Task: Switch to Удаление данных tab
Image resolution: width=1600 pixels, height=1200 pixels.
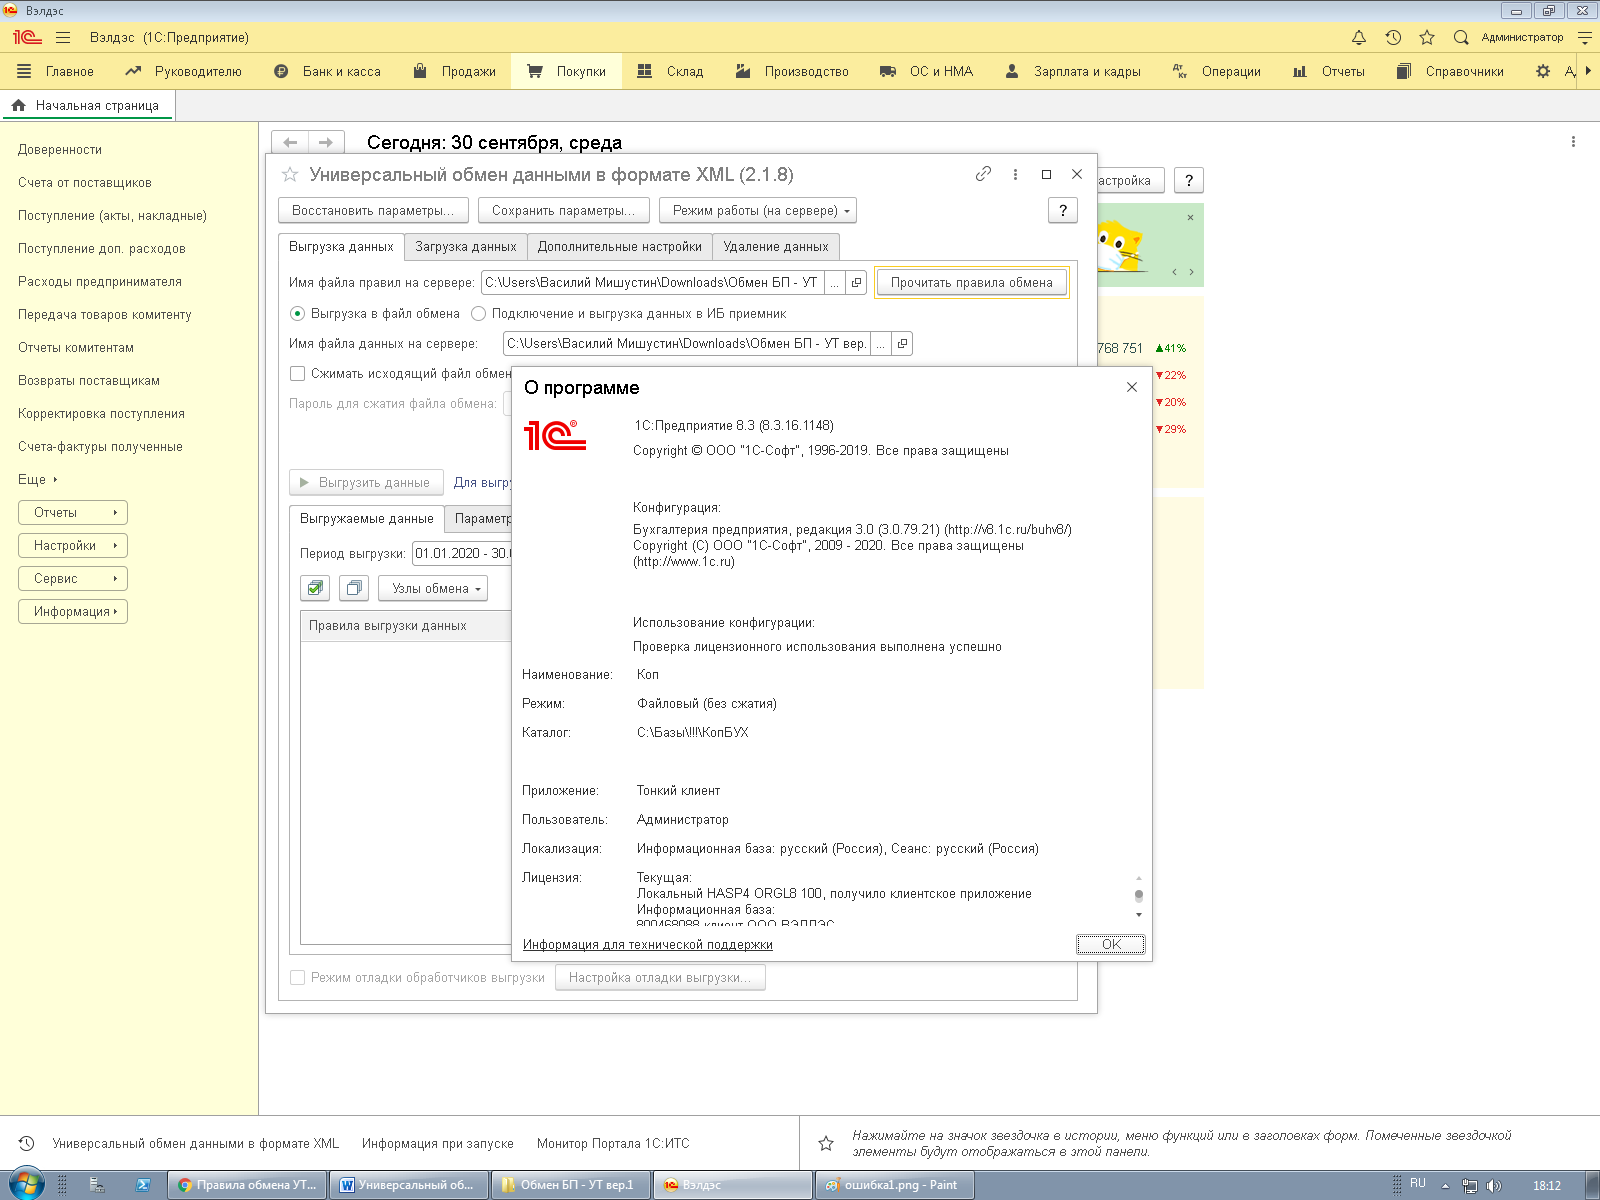Action: [776, 246]
